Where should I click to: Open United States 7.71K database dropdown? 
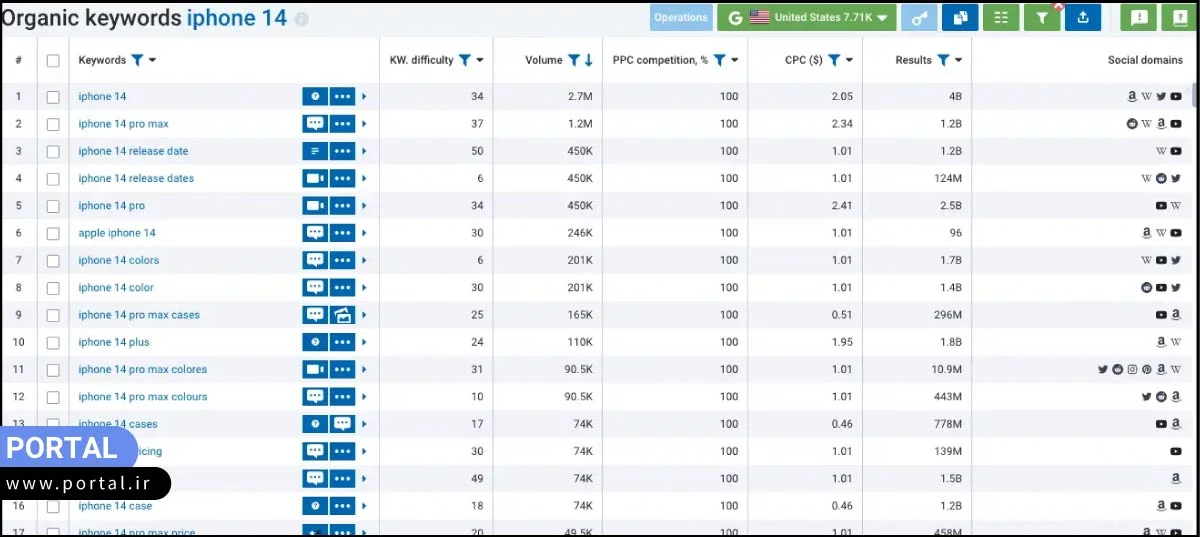(x=806, y=18)
